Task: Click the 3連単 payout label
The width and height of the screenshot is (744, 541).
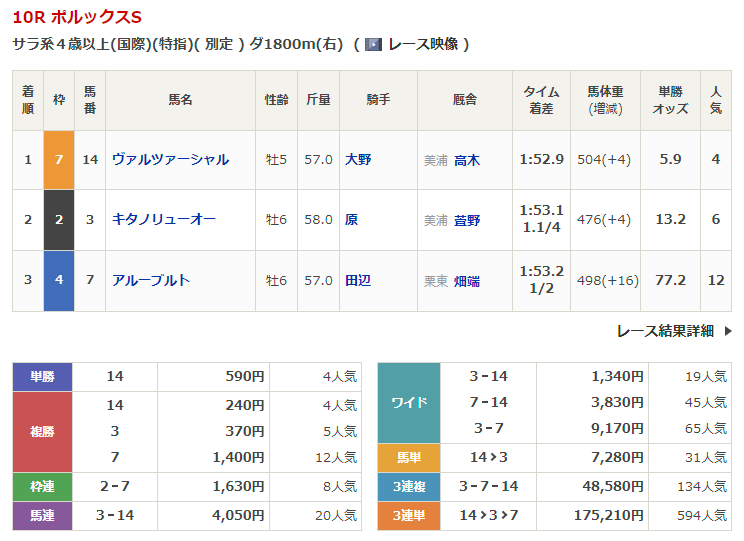Action: click(410, 516)
